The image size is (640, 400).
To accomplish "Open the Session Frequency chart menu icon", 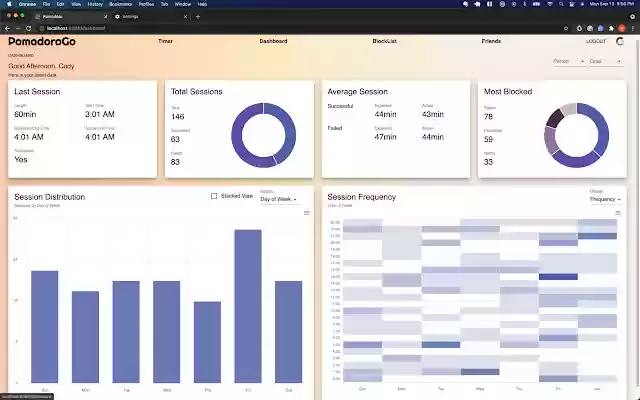I will pyautogui.click(x=618, y=213).
